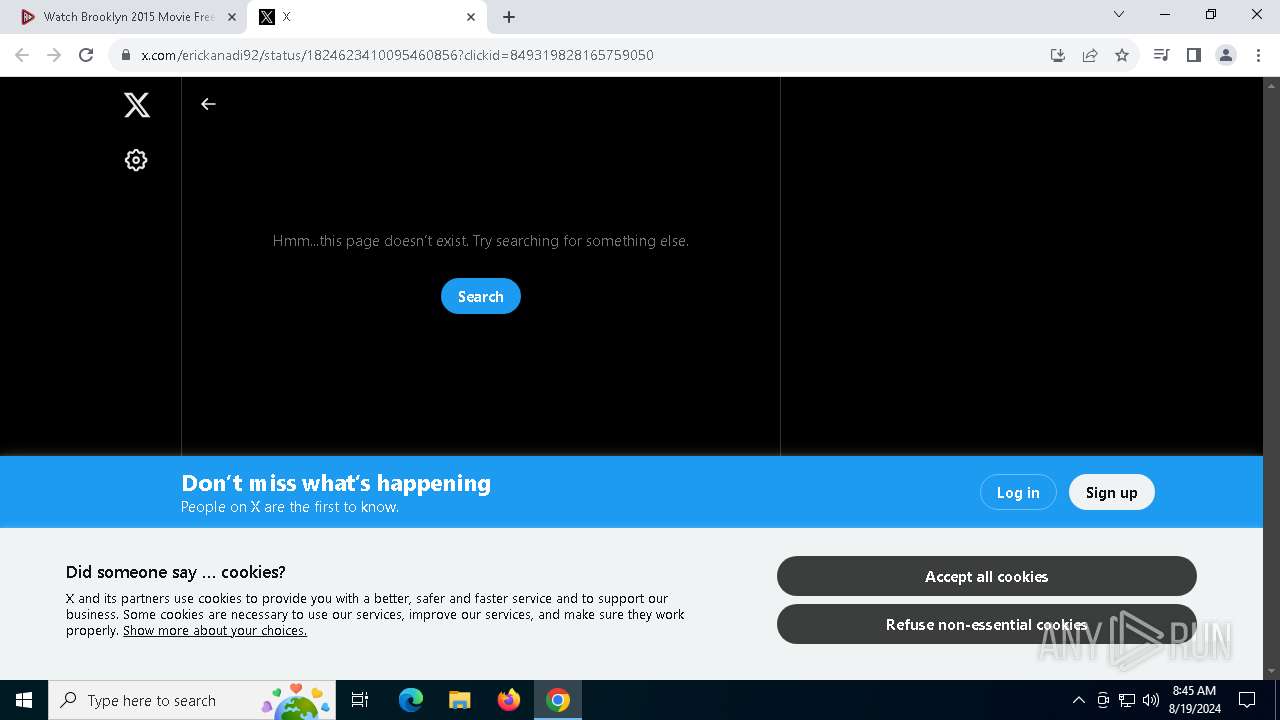Click 'Did someone say … cookies?' heading
This screenshot has height=720, width=1280.
tap(176, 572)
